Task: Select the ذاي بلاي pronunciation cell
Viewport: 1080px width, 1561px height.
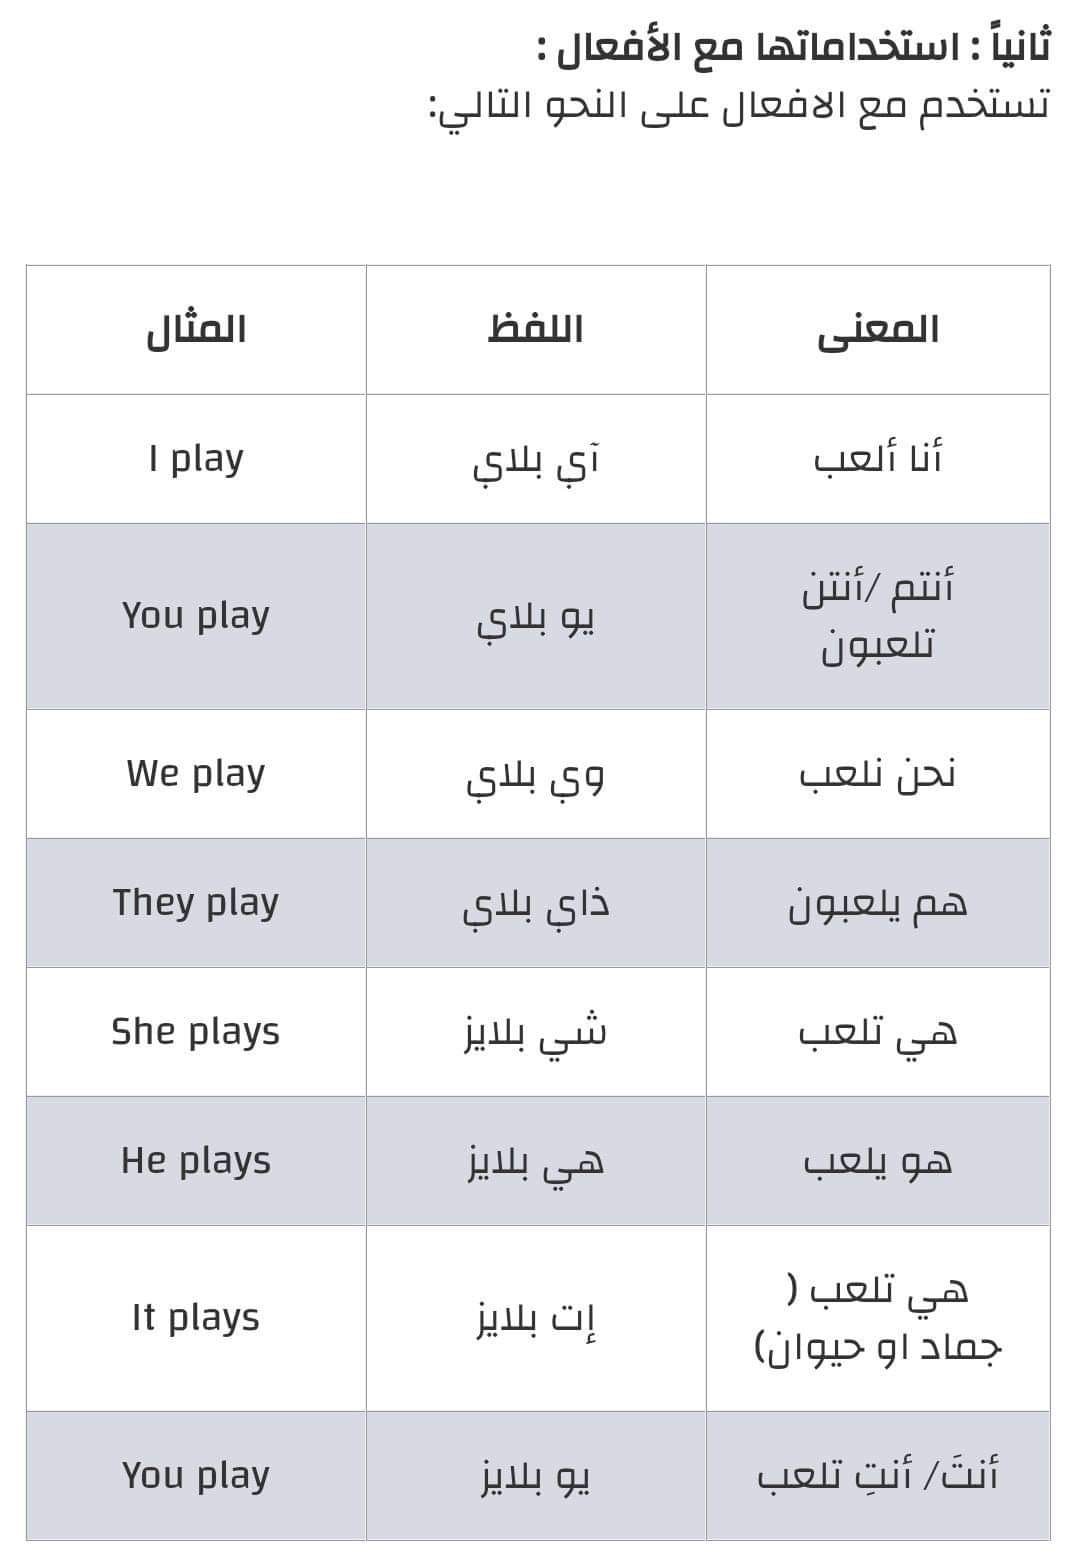Action: click(x=536, y=903)
